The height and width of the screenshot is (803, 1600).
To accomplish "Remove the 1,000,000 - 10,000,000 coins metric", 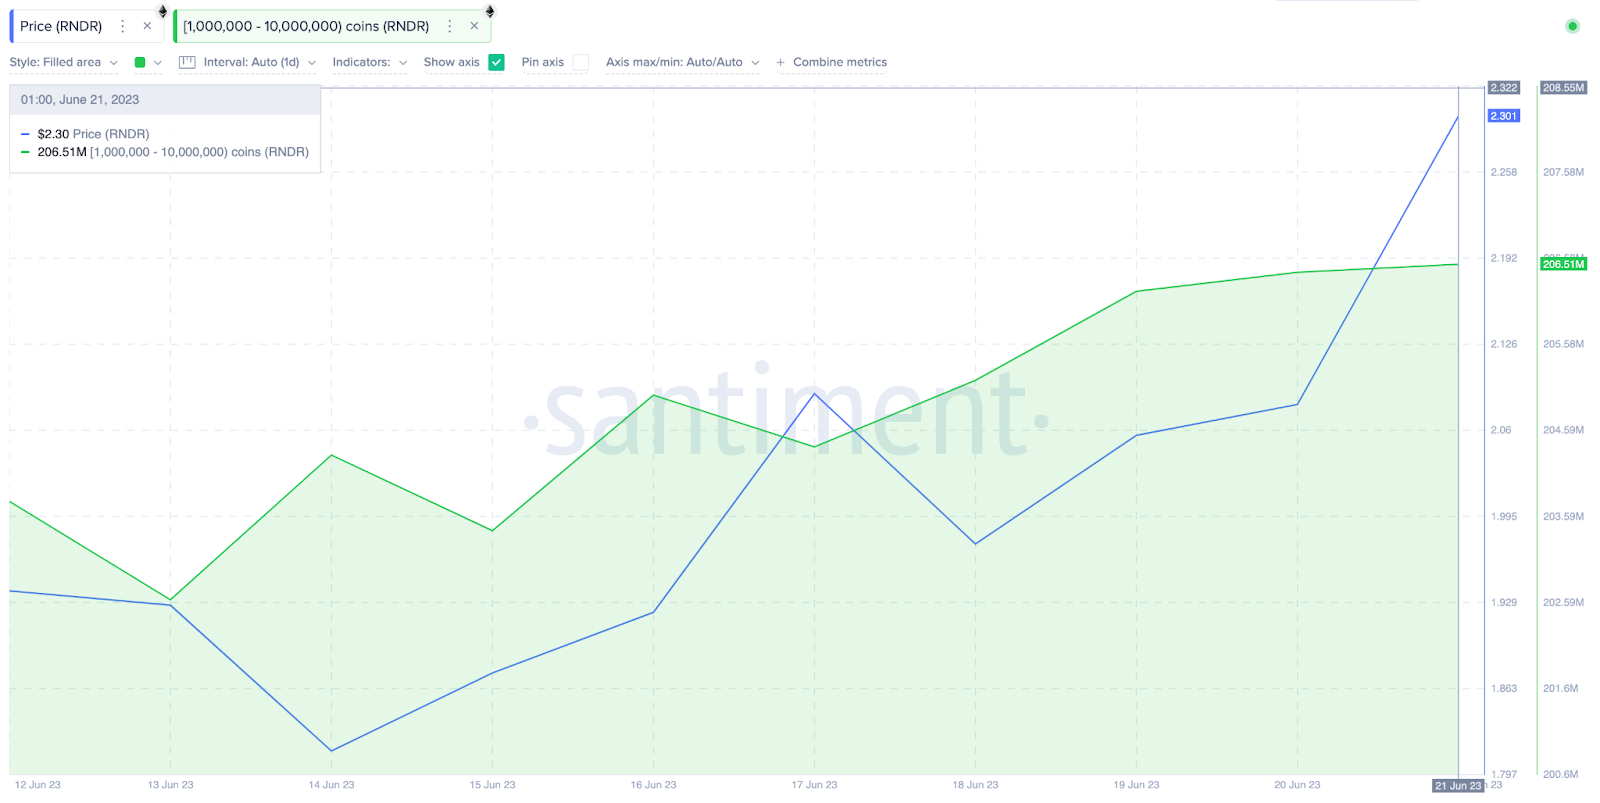I will coord(474,26).
